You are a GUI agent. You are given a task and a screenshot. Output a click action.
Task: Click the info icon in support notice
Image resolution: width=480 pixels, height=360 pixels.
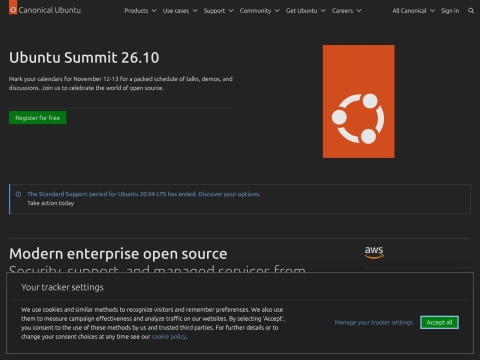point(18,194)
